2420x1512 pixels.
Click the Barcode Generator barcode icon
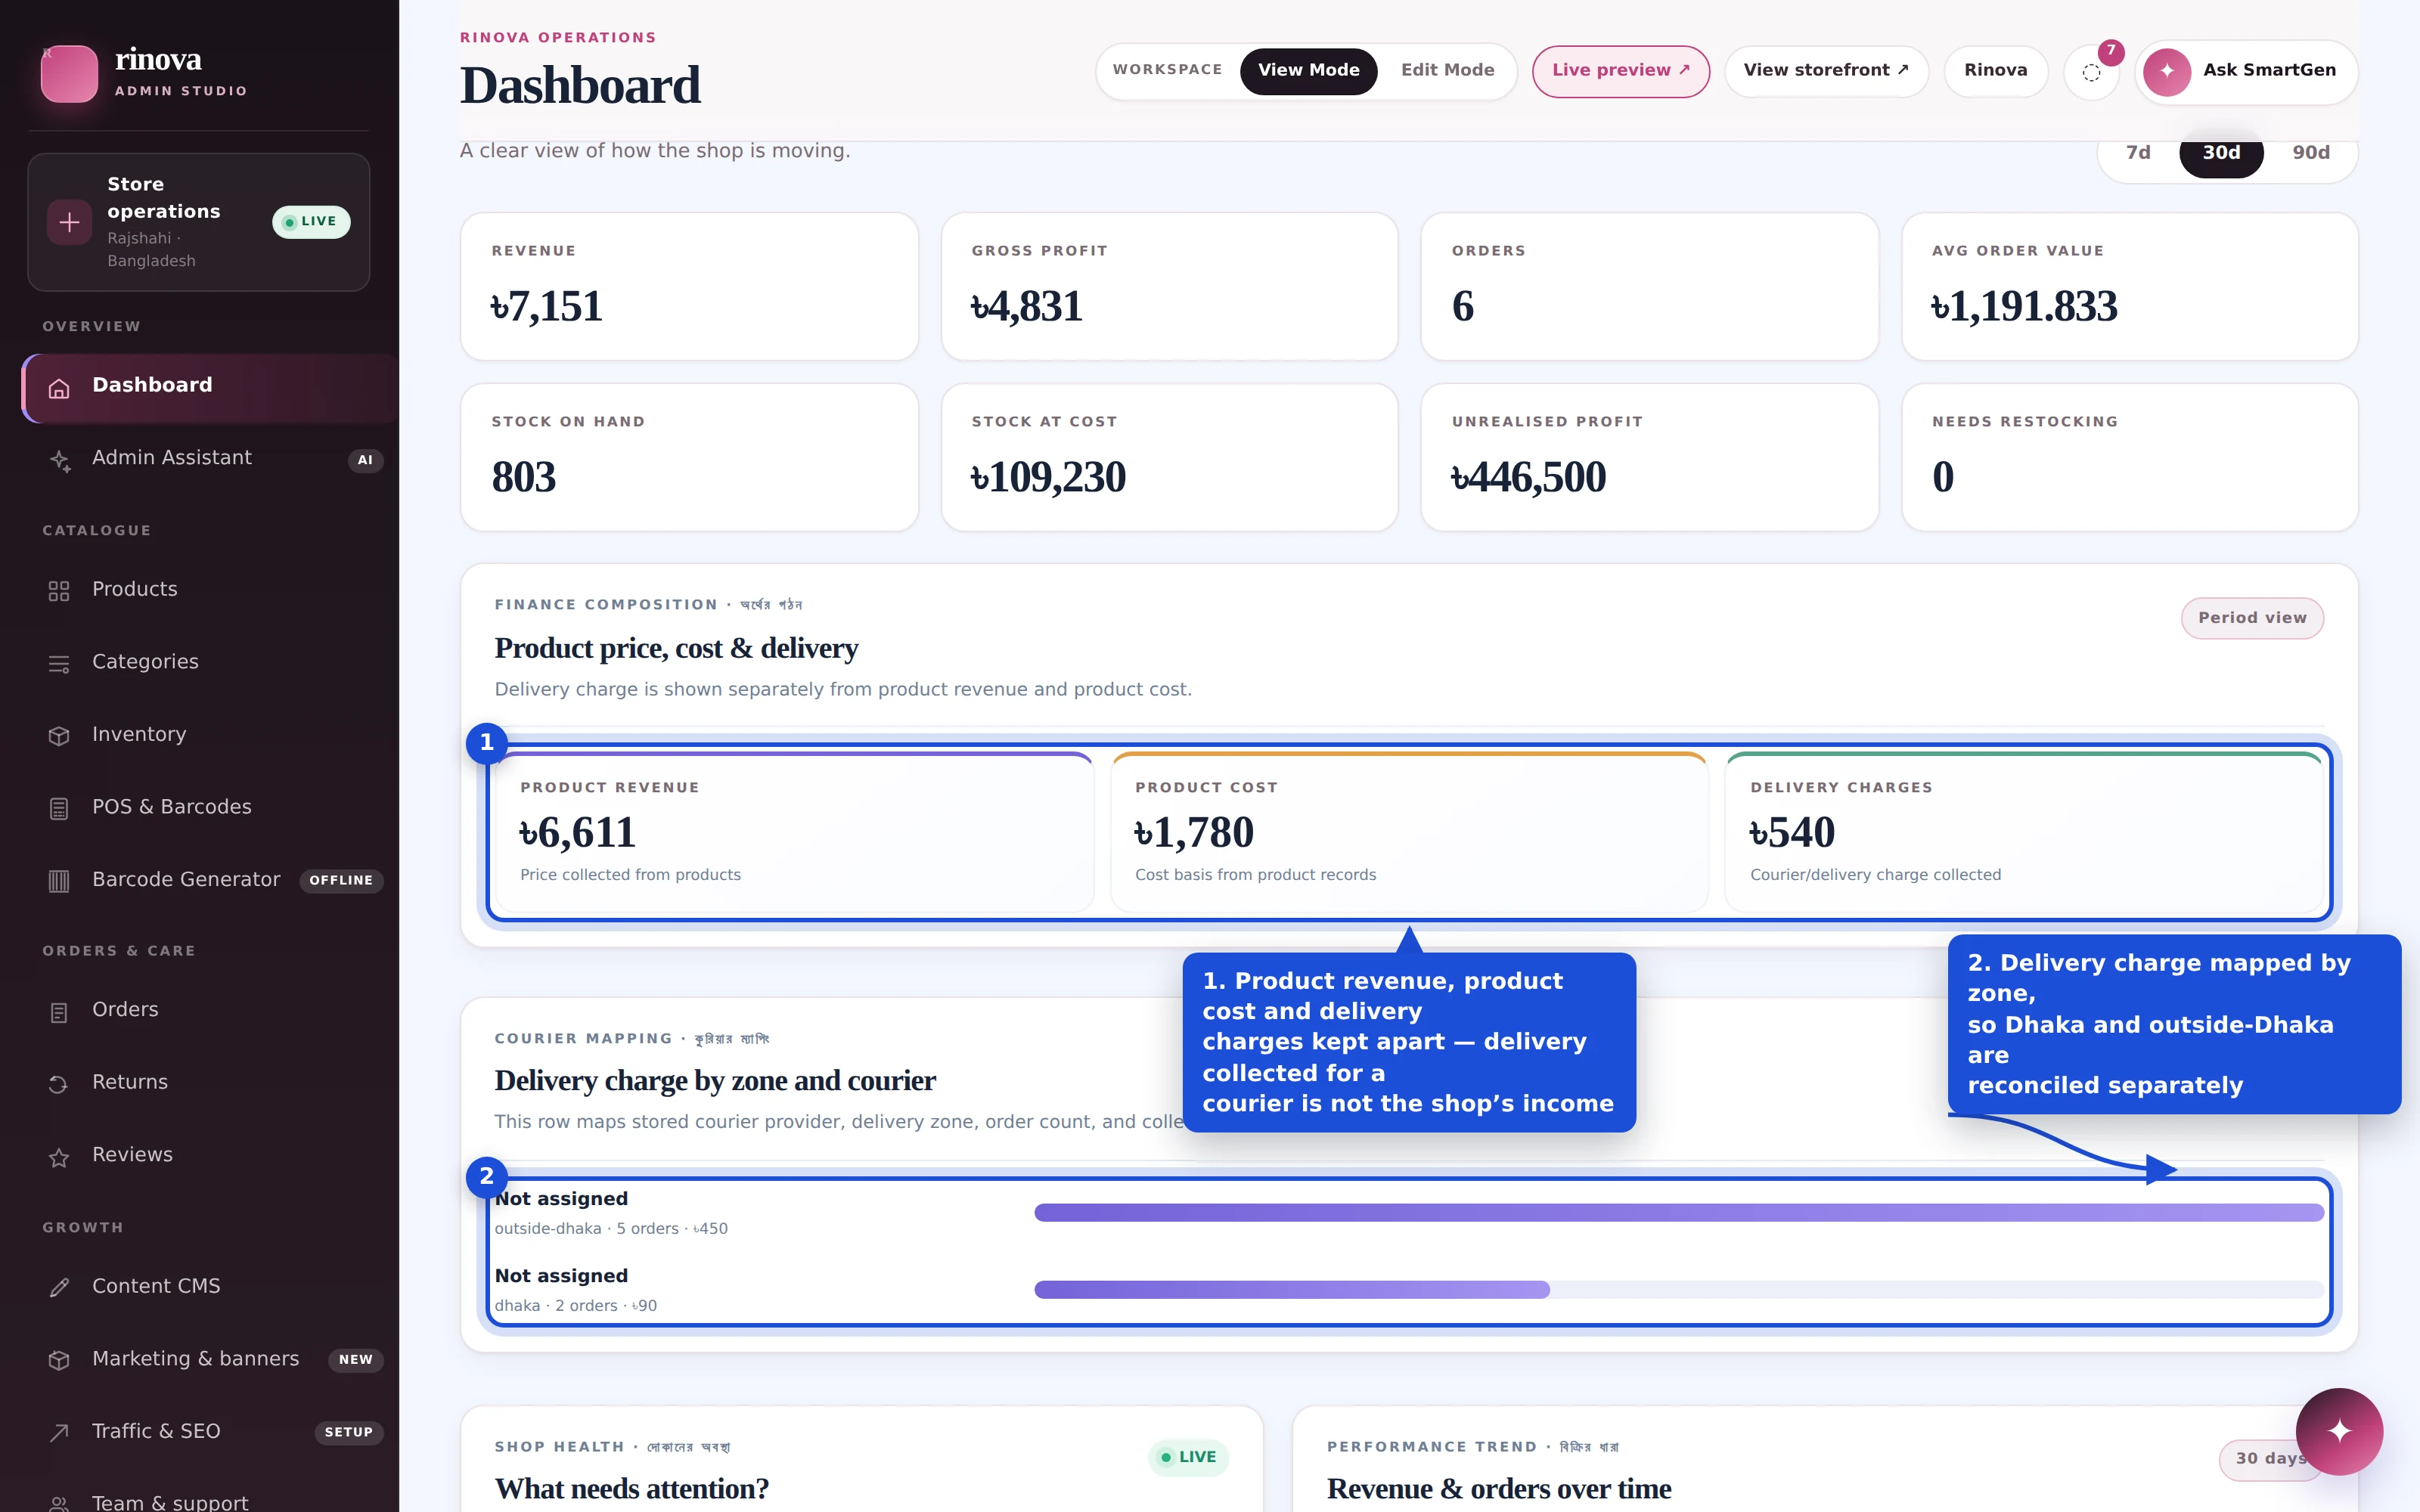59,881
